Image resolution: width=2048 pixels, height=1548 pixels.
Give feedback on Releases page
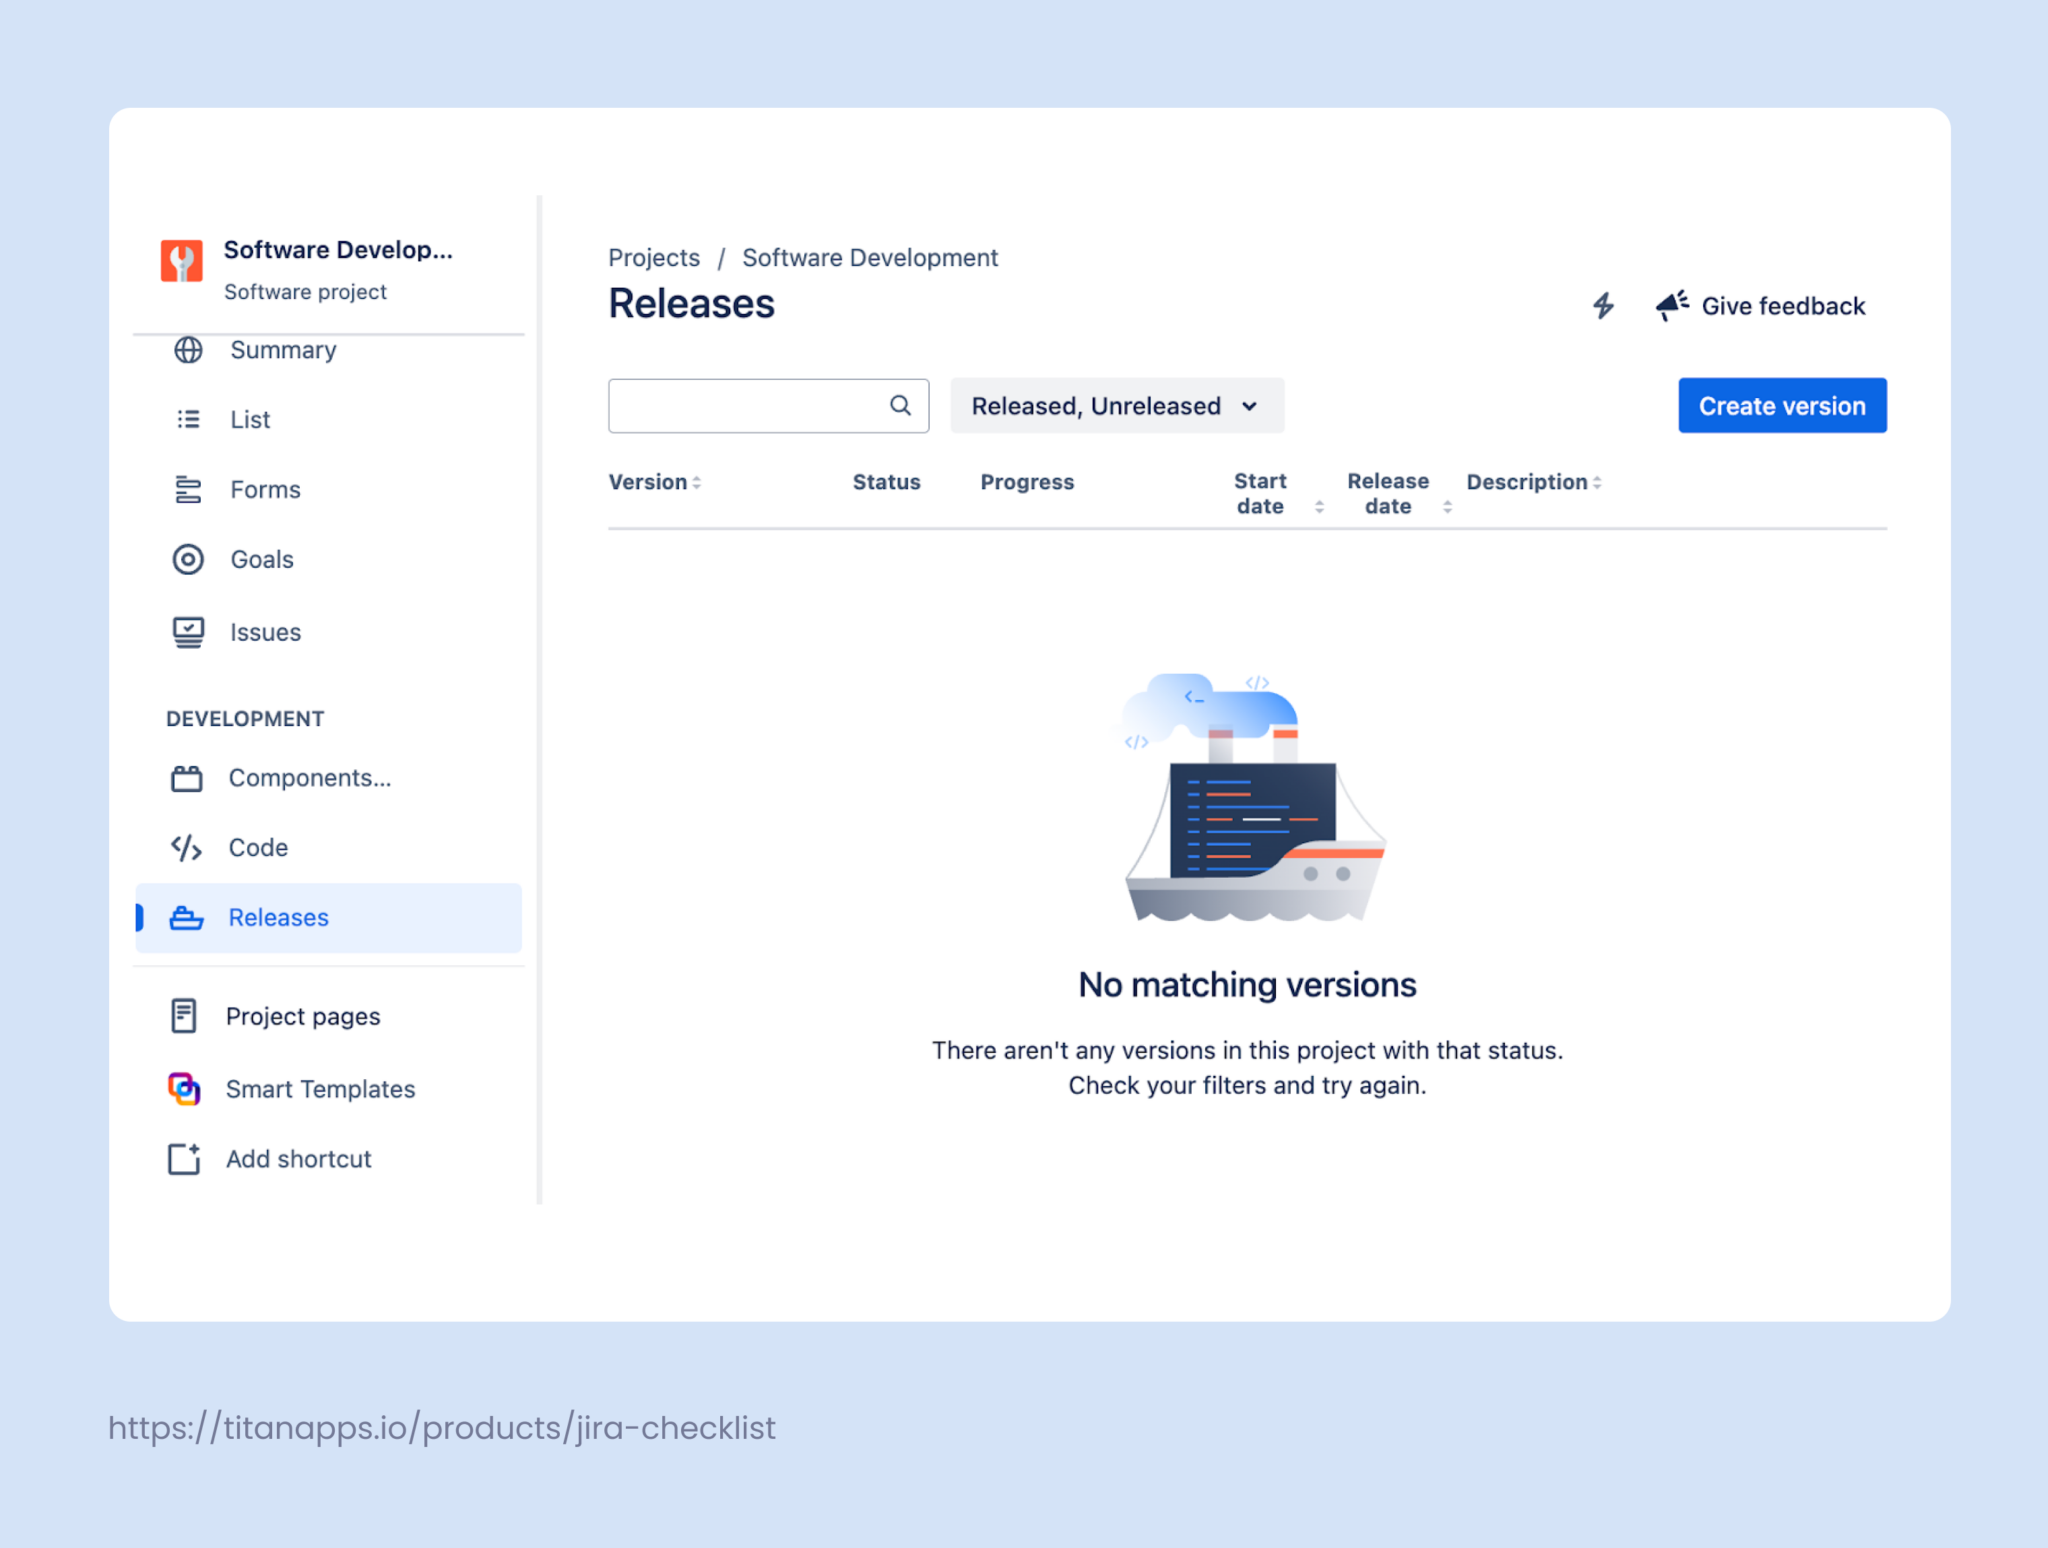[x=1782, y=306]
